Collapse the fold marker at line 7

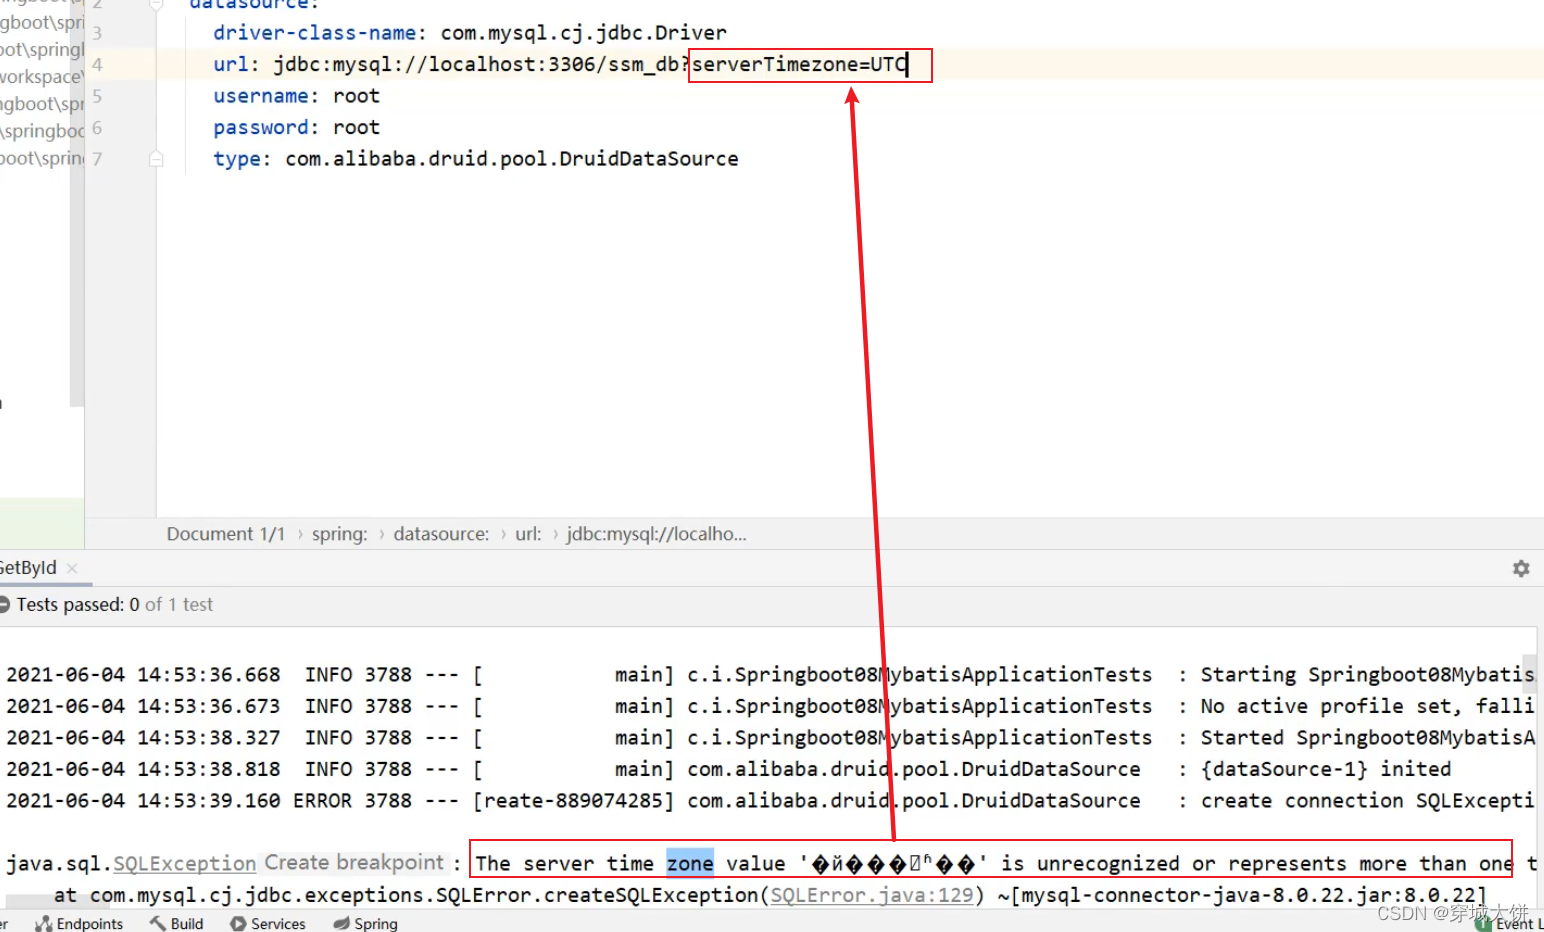156,159
